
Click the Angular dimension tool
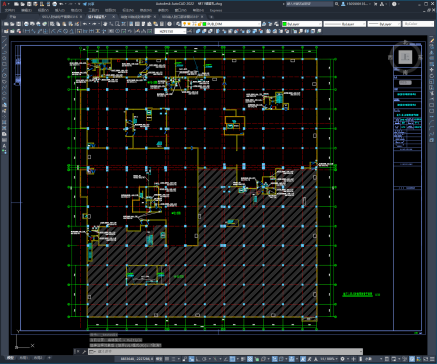71,31
